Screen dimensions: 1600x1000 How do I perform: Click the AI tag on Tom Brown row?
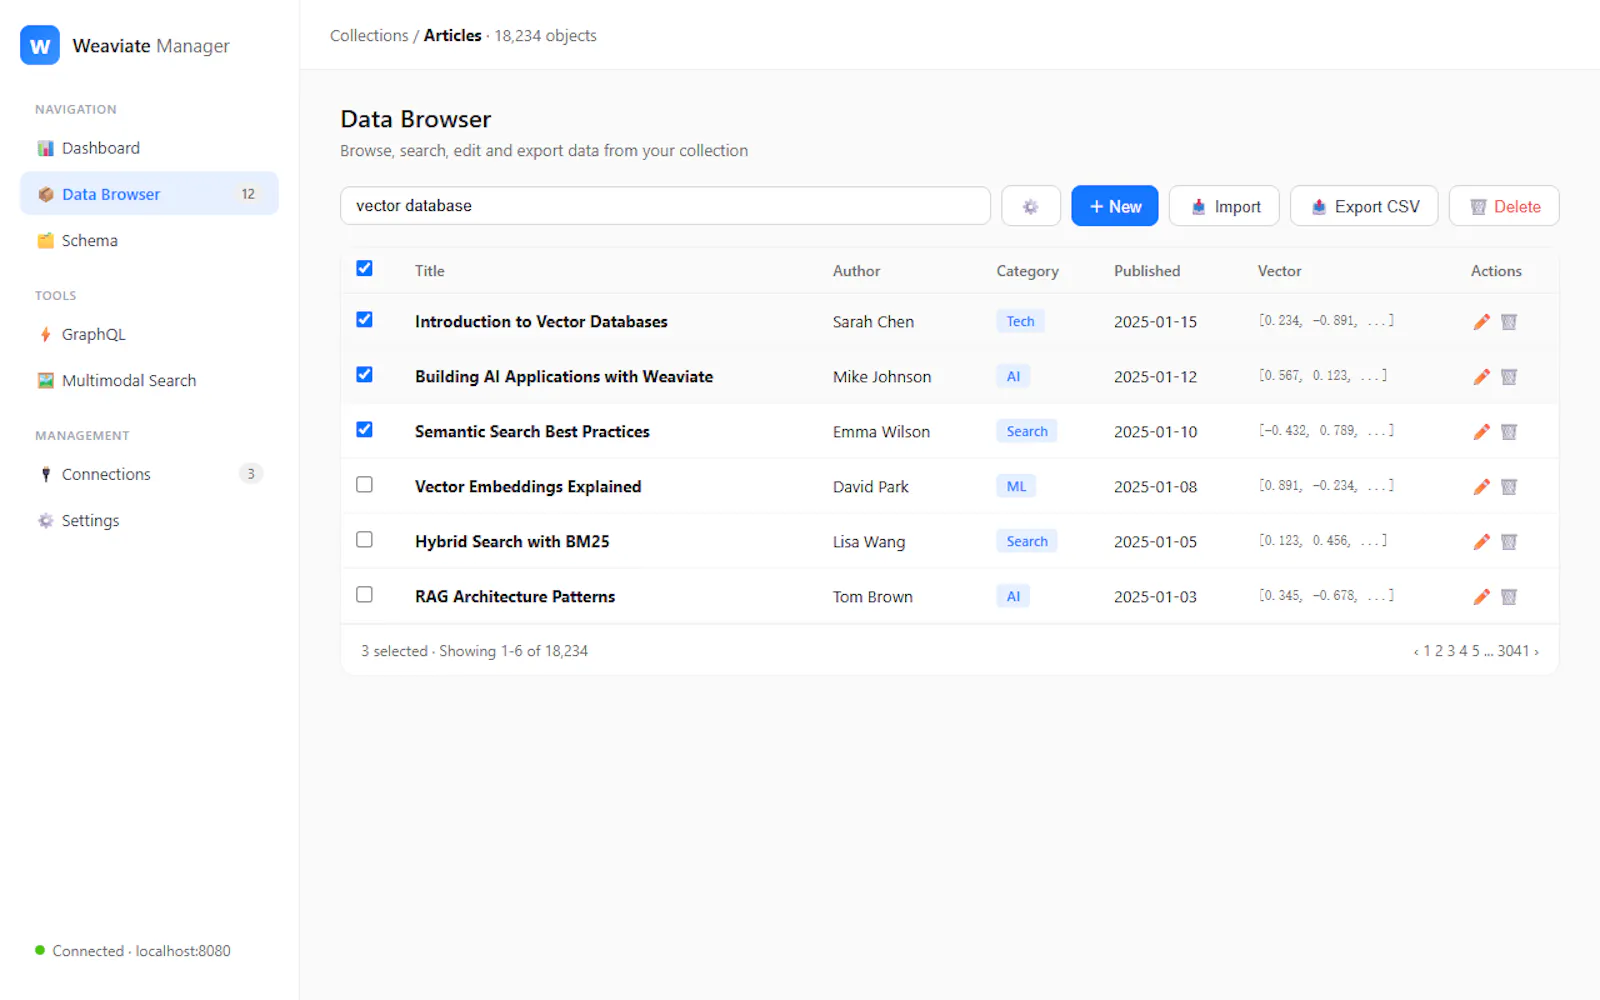[x=1013, y=596]
